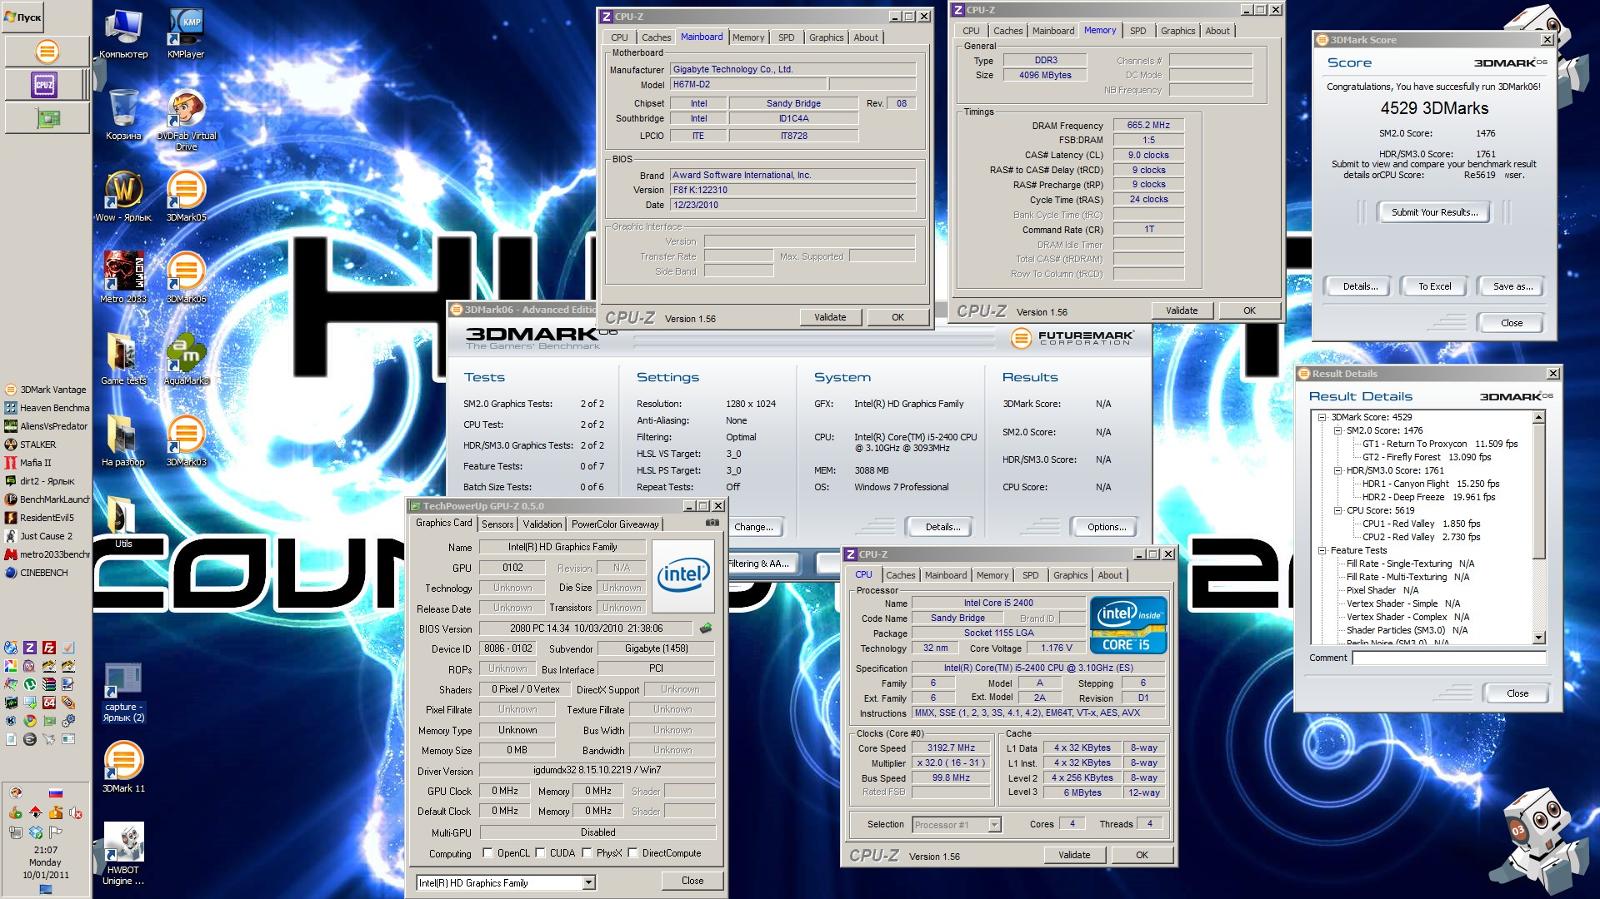The width and height of the screenshot is (1600, 899).
Task: Open the Metro 2033 desktop icon
Action: (x=123, y=277)
